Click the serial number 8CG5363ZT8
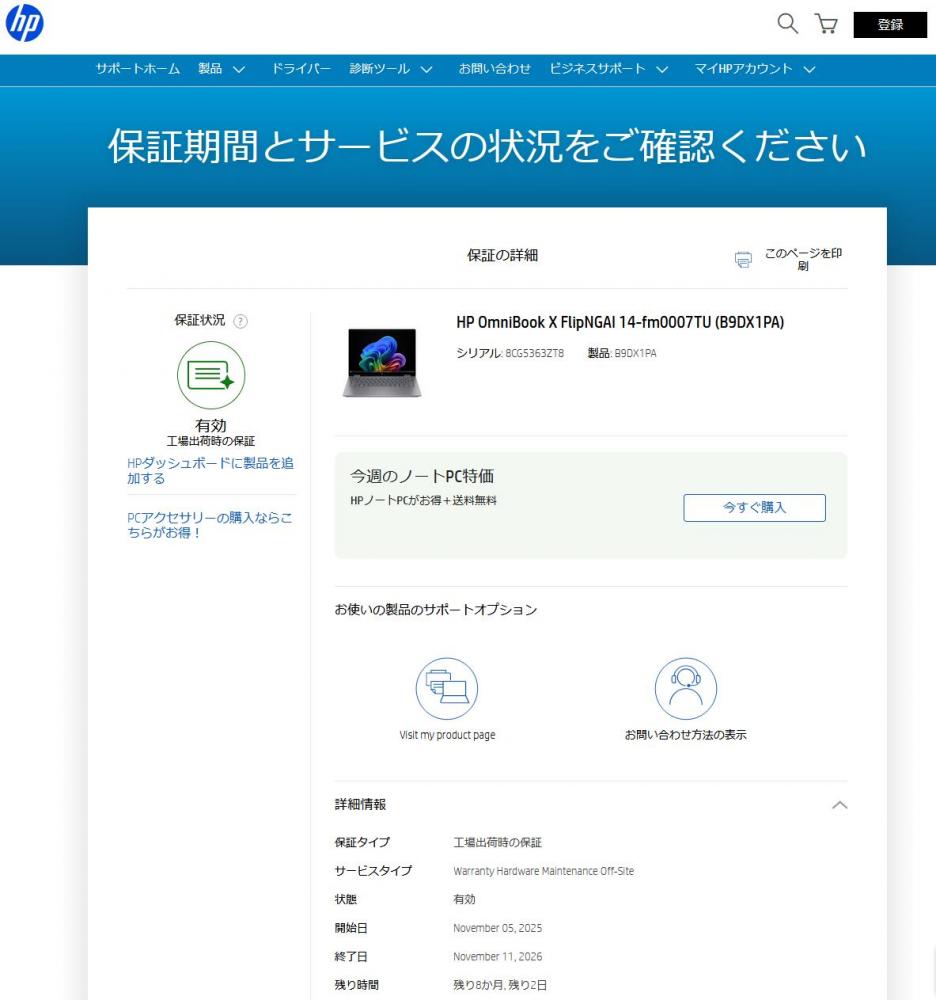Screen dimensions: 936x1000 [534, 353]
